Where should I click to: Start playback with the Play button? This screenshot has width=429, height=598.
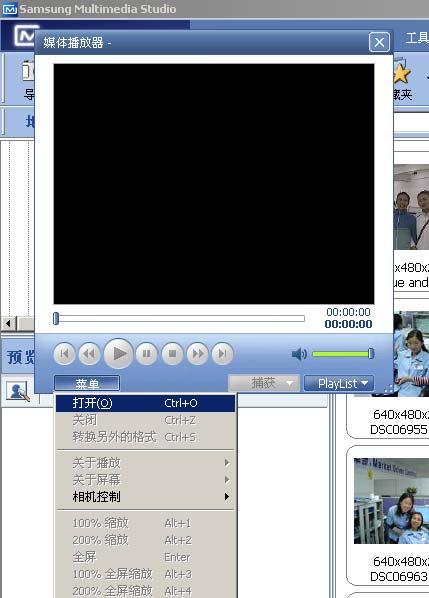point(119,354)
